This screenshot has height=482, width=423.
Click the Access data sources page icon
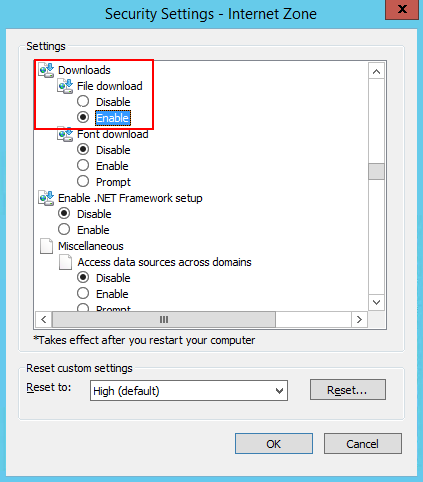click(x=65, y=262)
